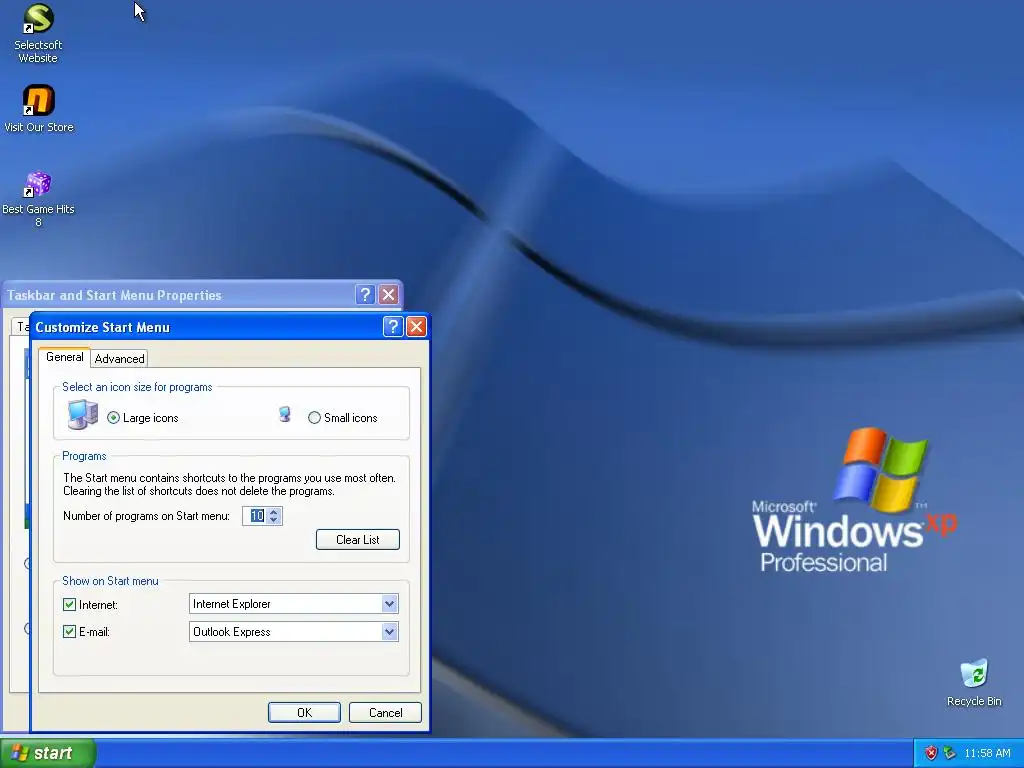Click the Clear List button
Image resolution: width=1024 pixels, height=768 pixels.
358,539
